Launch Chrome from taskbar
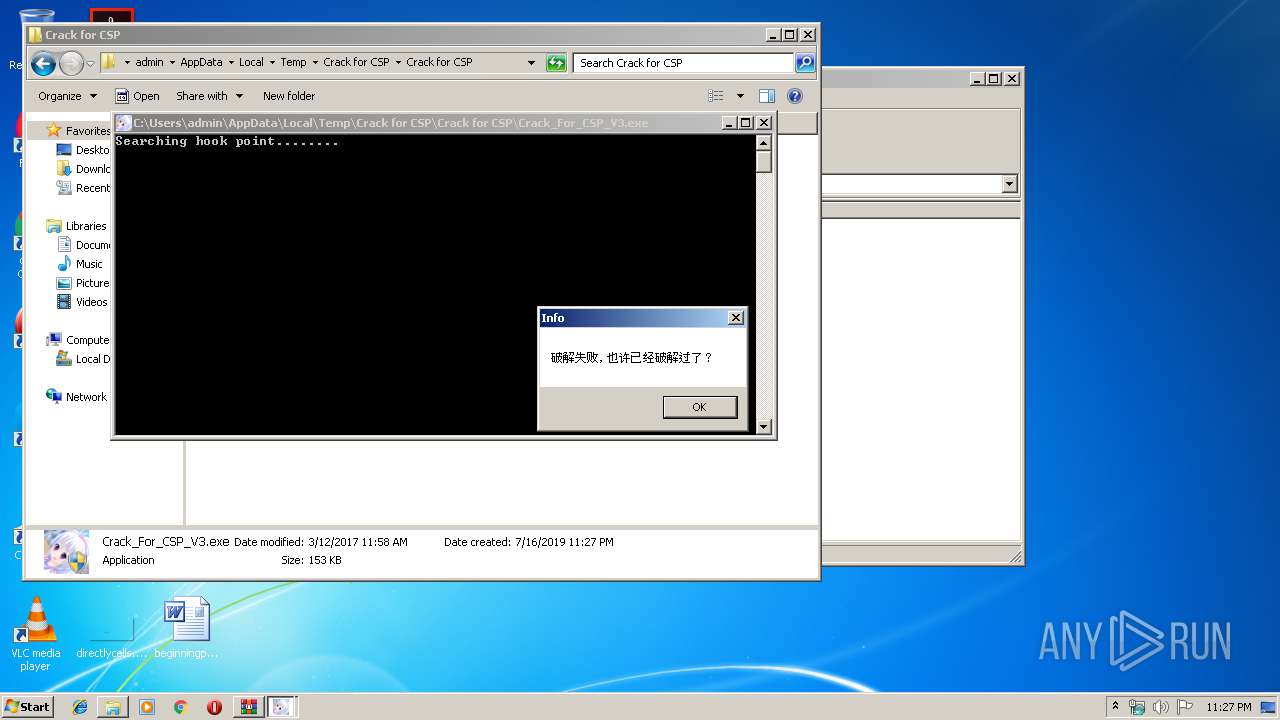Image resolution: width=1280 pixels, height=720 pixels. coord(180,707)
